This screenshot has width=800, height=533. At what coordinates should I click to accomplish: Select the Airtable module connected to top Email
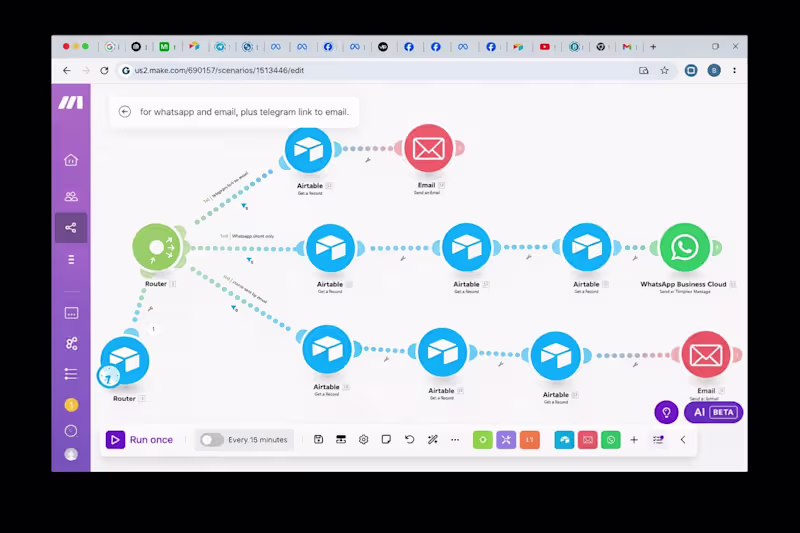308,150
